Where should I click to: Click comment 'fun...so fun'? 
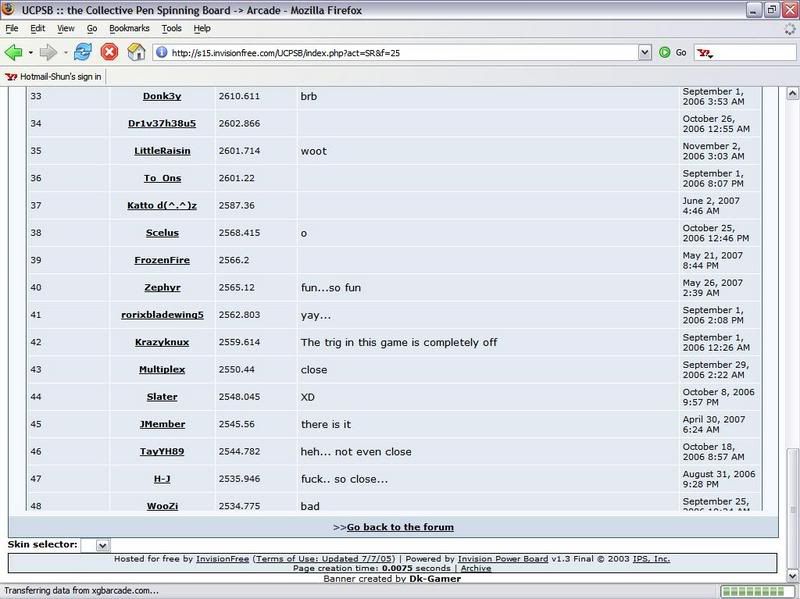pyautogui.click(x=331, y=288)
